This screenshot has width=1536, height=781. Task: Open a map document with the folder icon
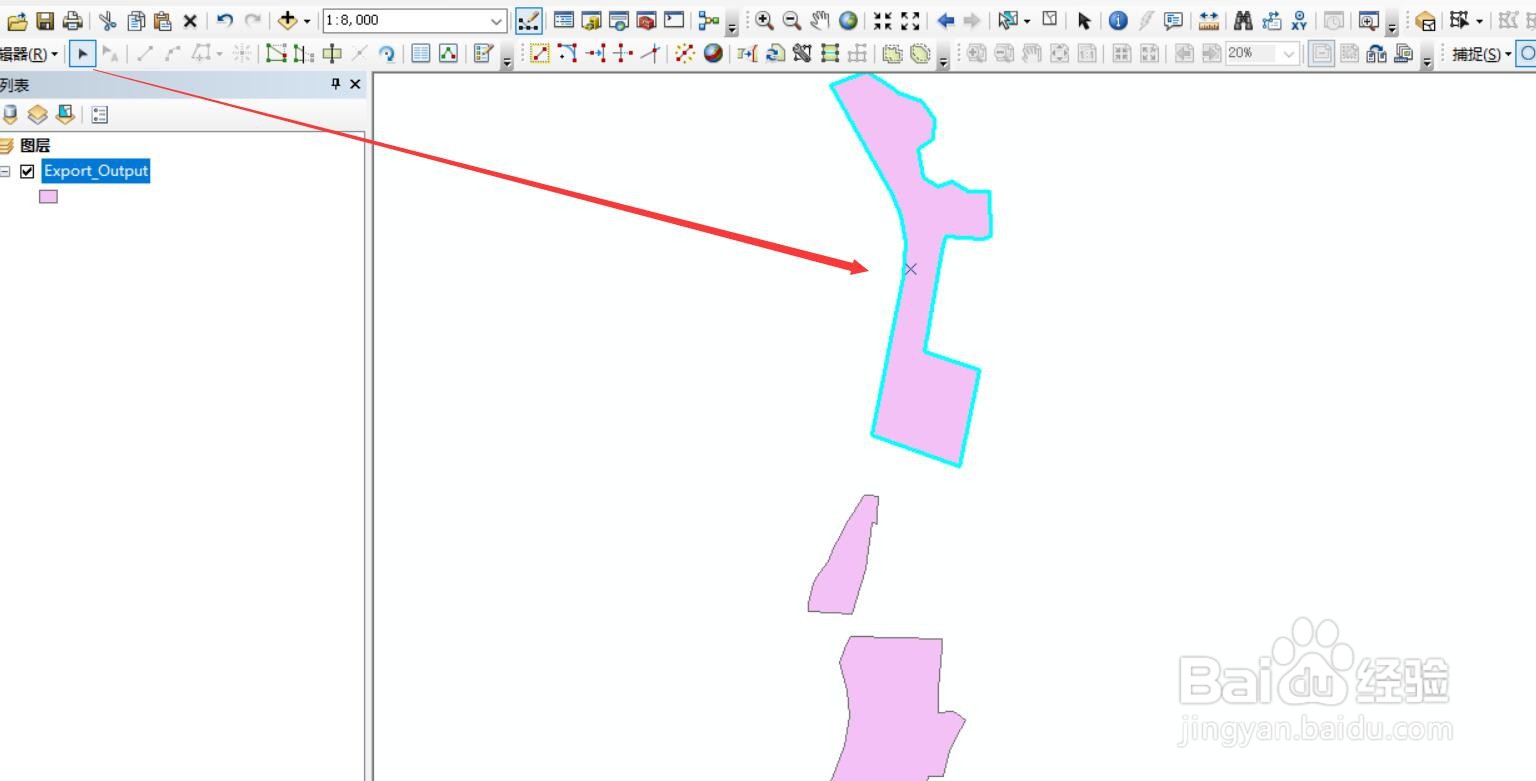[17, 20]
